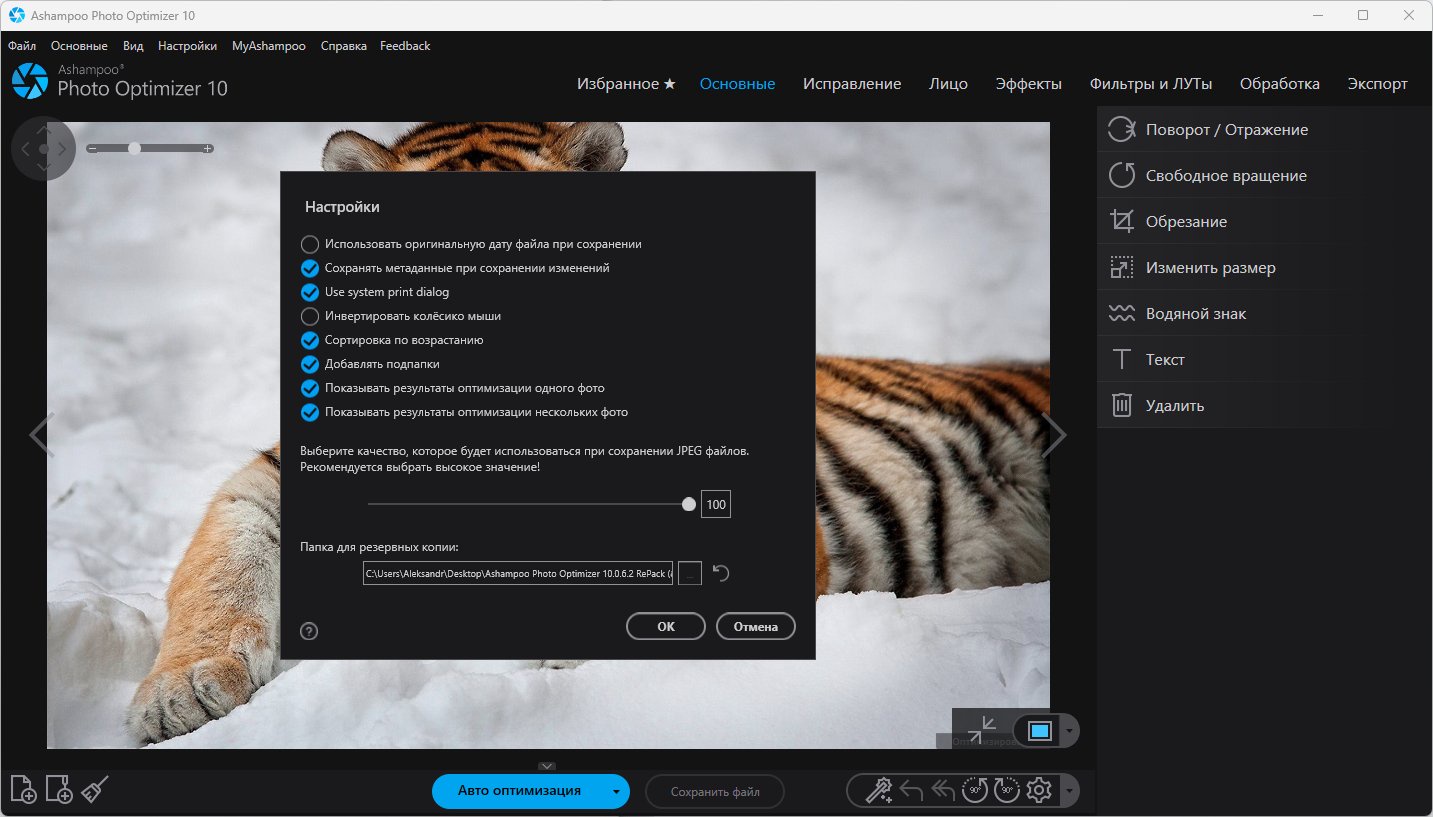Open the Эффекты tab
Viewport: 1433px width, 817px height.
[x=1028, y=84]
